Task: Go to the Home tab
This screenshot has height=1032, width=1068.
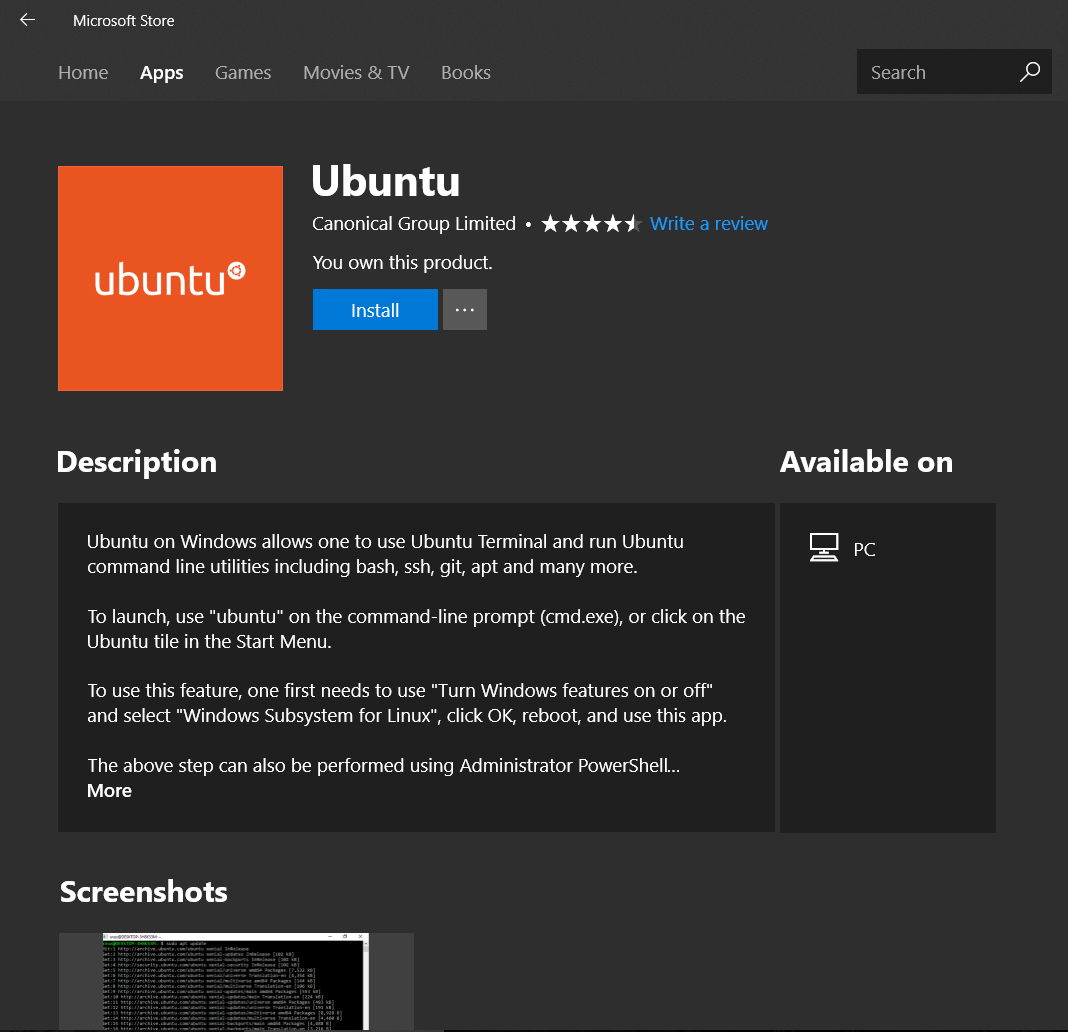Action: [83, 72]
